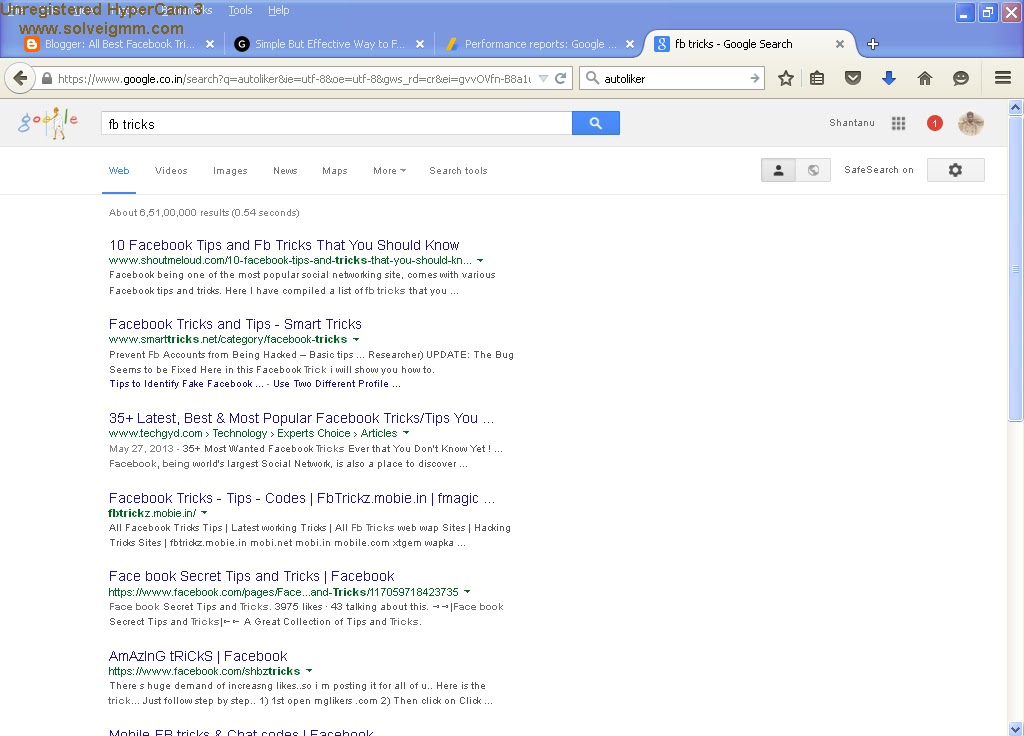Open the Firefox hamburger menu

tap(1003, 78)
